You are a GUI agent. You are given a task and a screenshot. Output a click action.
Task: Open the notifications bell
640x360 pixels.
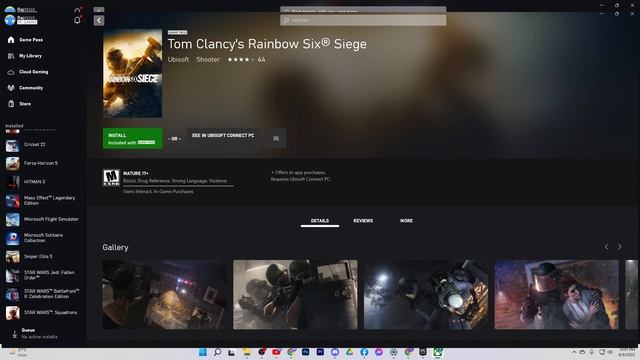point(77,20)
